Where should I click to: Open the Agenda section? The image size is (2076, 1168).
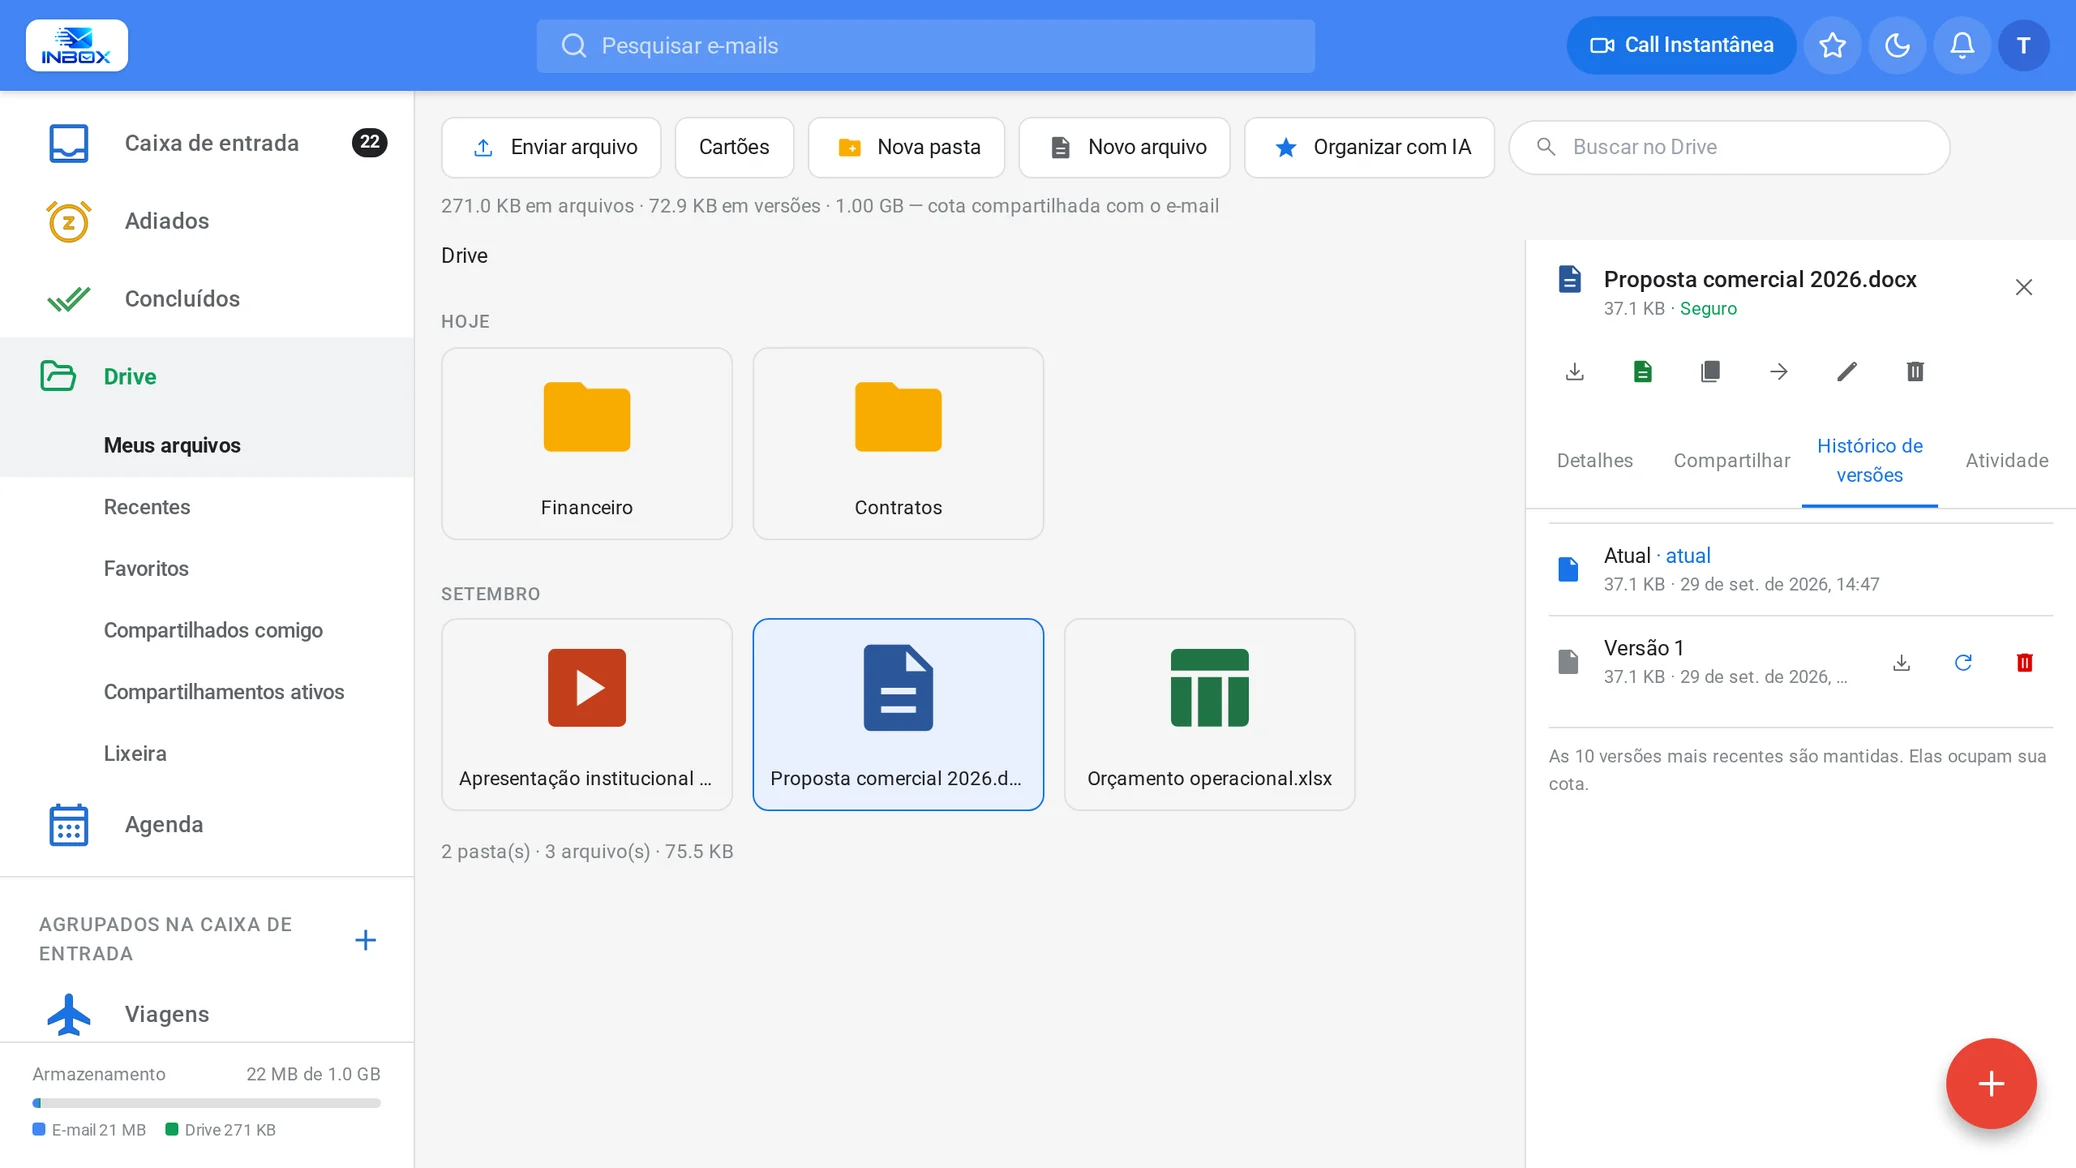(x=207, y=825)
